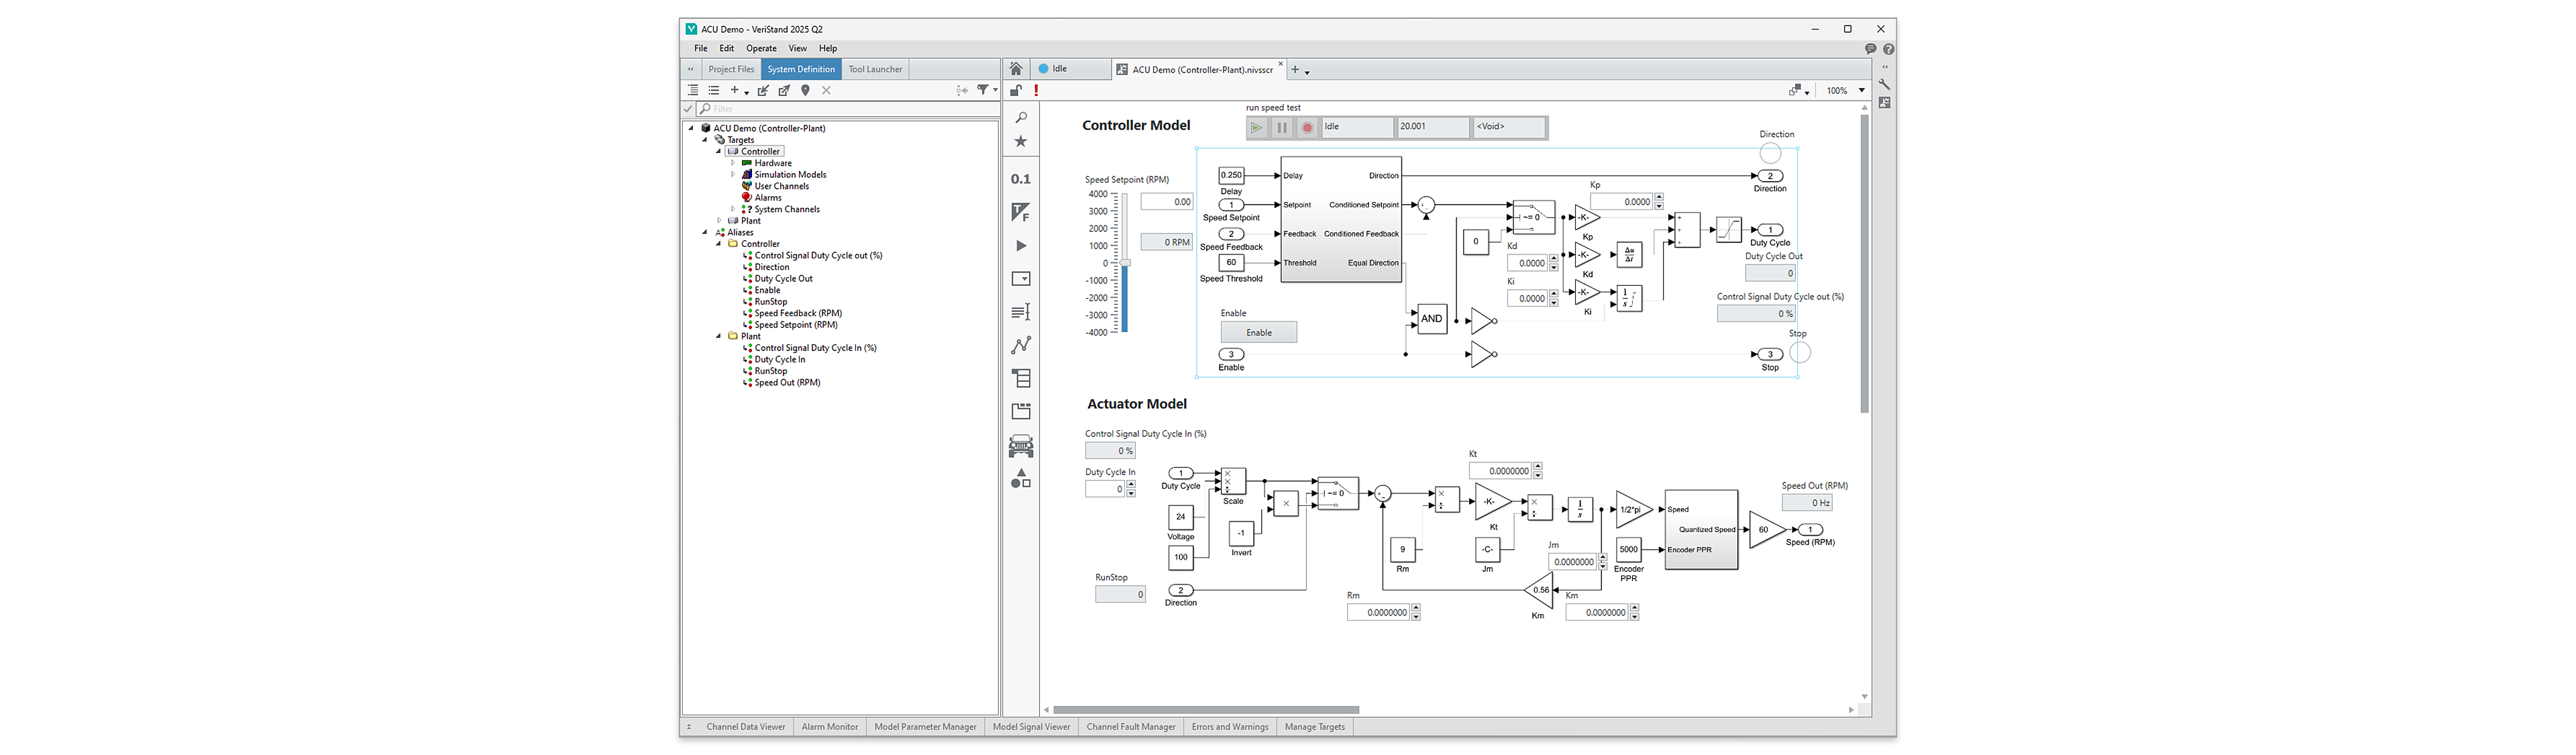Click the horizontal scrollbar of the screen
This screenshot has width=2576, height=755.
point(1205,710)
